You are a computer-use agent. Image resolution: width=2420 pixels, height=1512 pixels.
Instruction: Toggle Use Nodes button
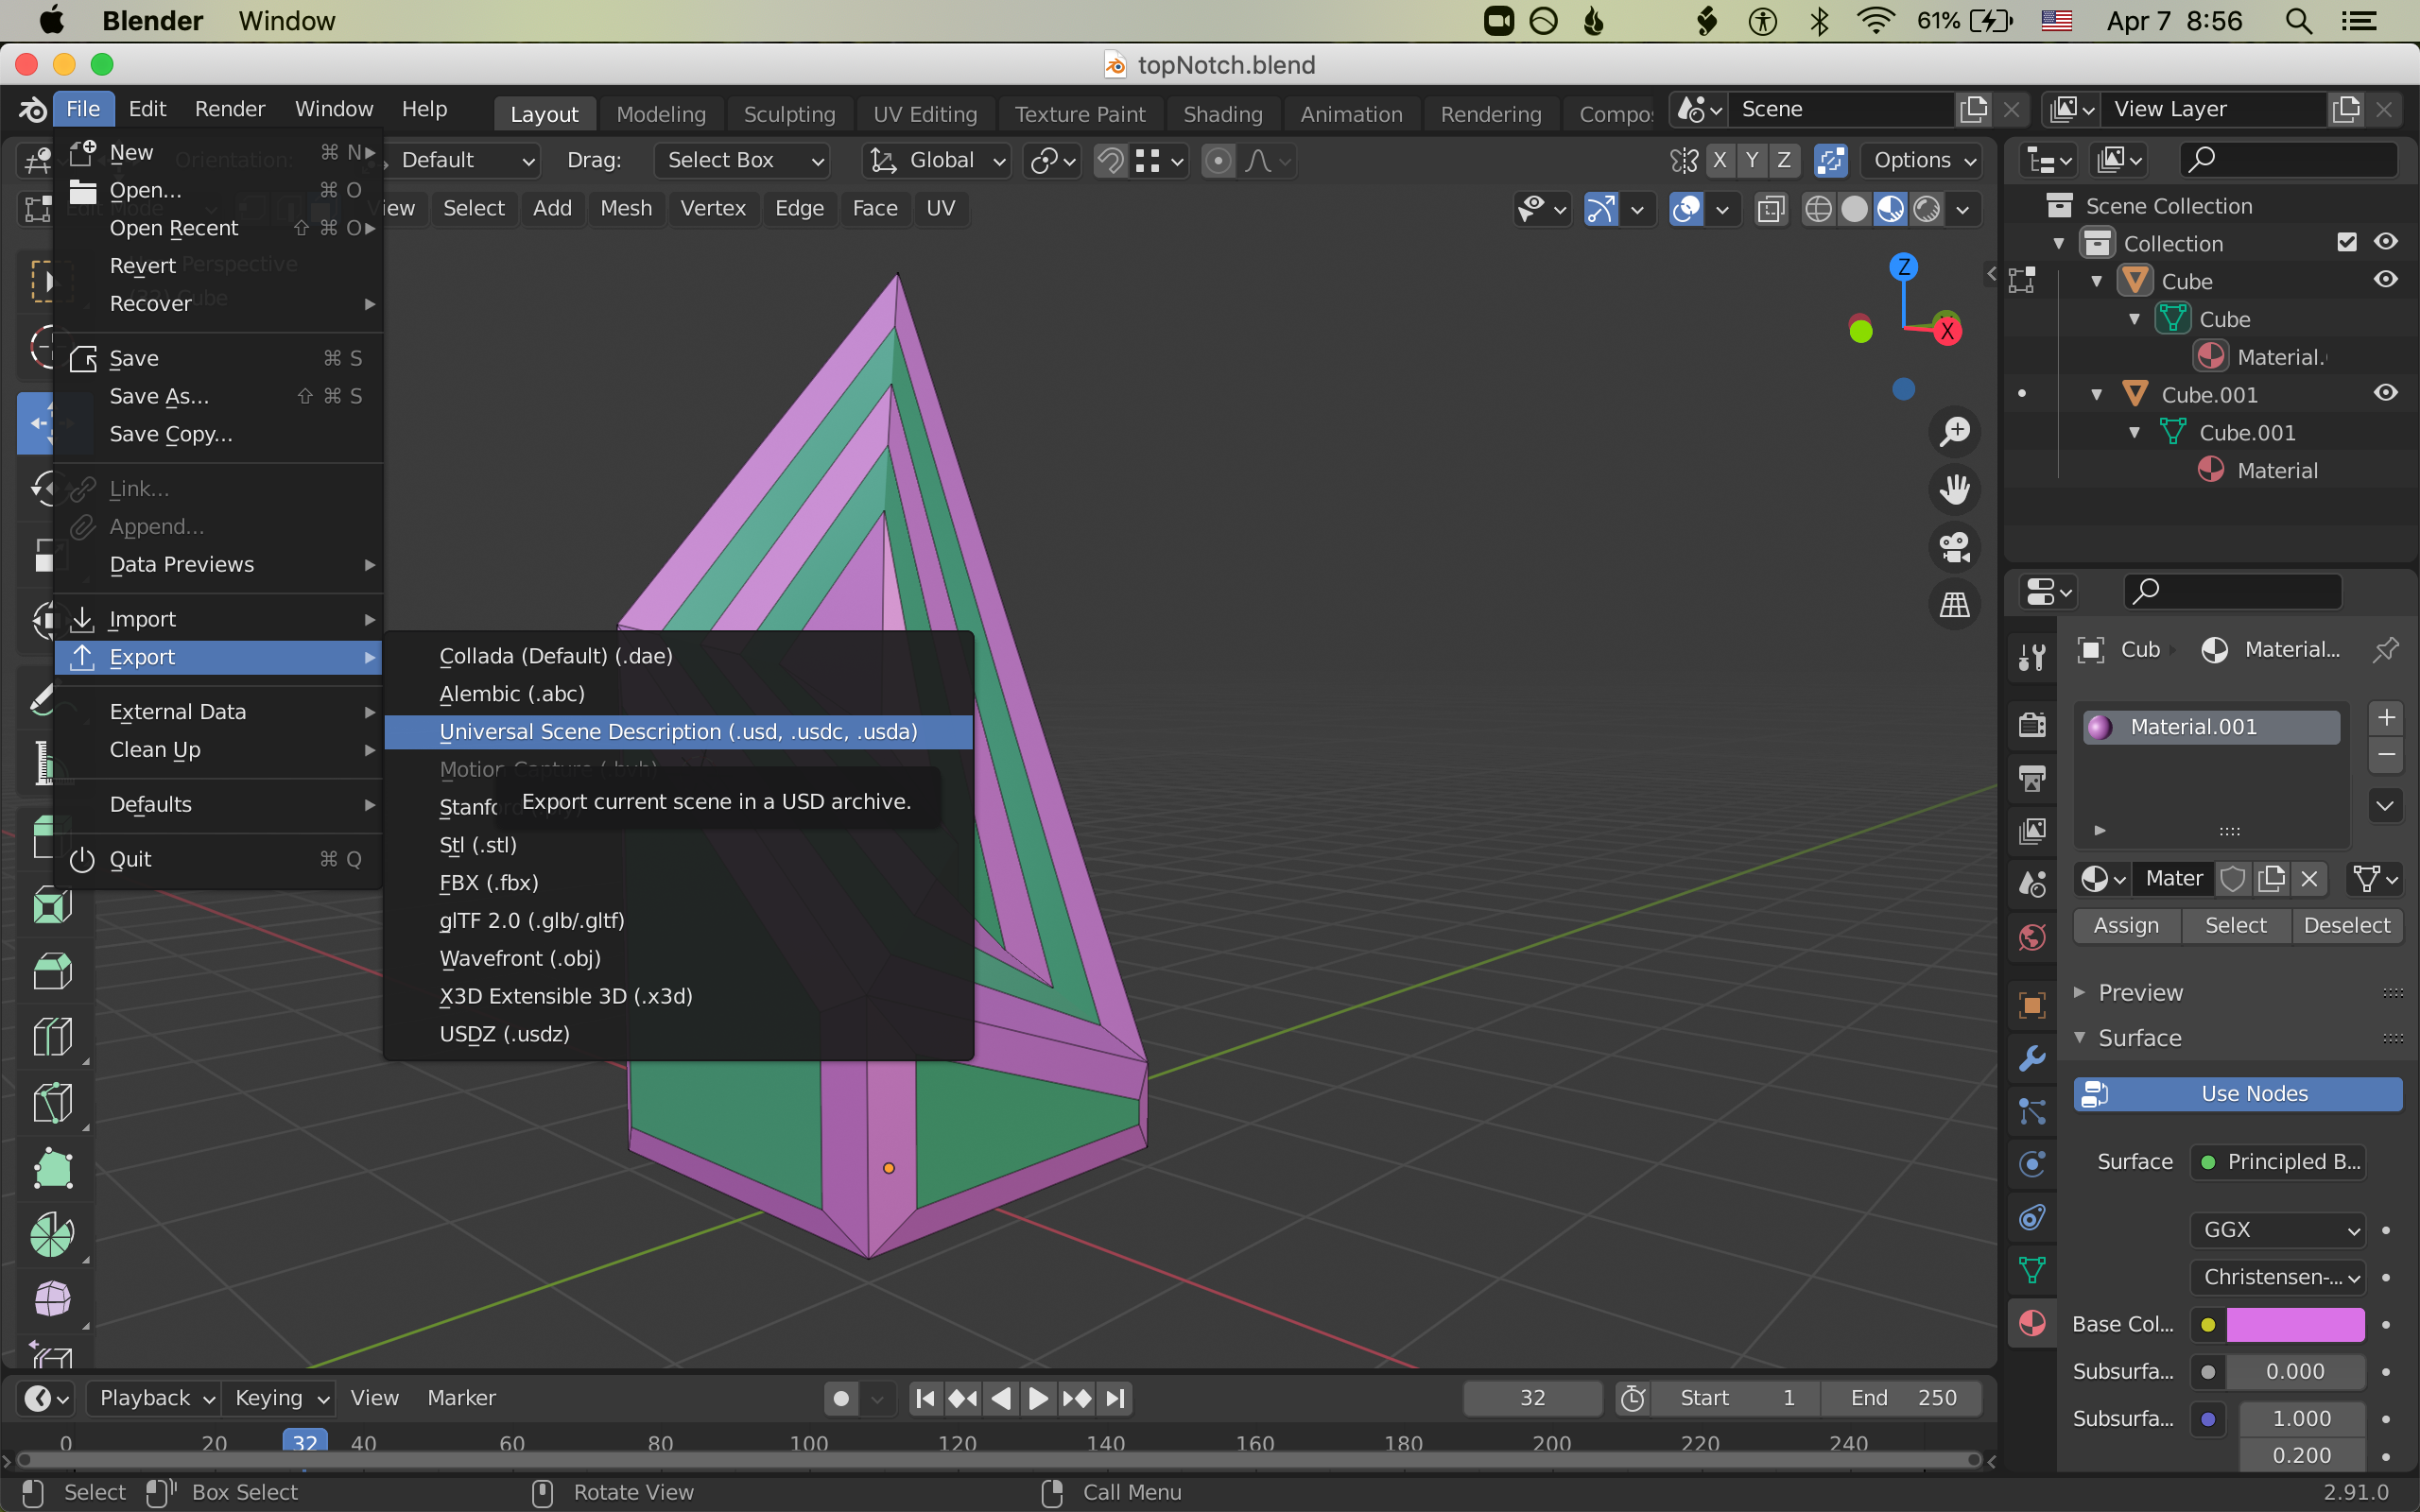coord(2237,1094)
